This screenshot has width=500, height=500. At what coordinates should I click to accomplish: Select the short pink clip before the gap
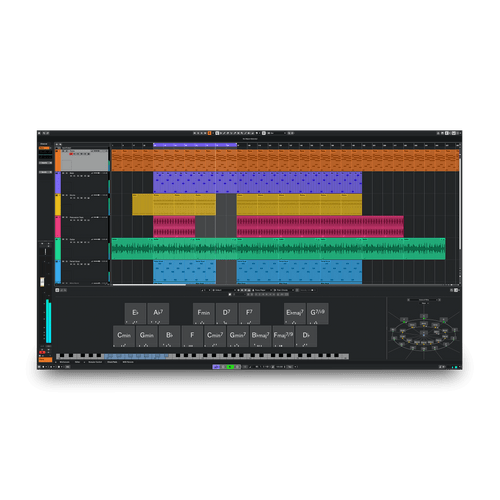(174, 227)
